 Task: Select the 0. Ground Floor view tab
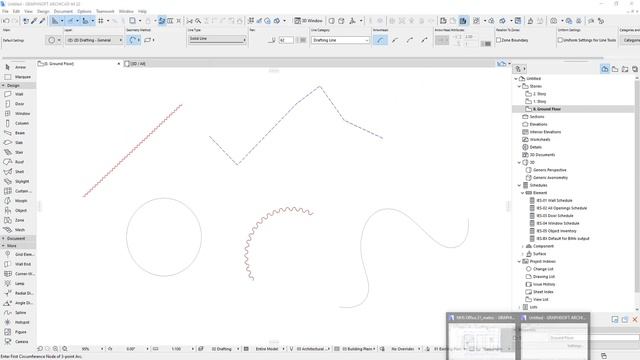click(78, 64)
